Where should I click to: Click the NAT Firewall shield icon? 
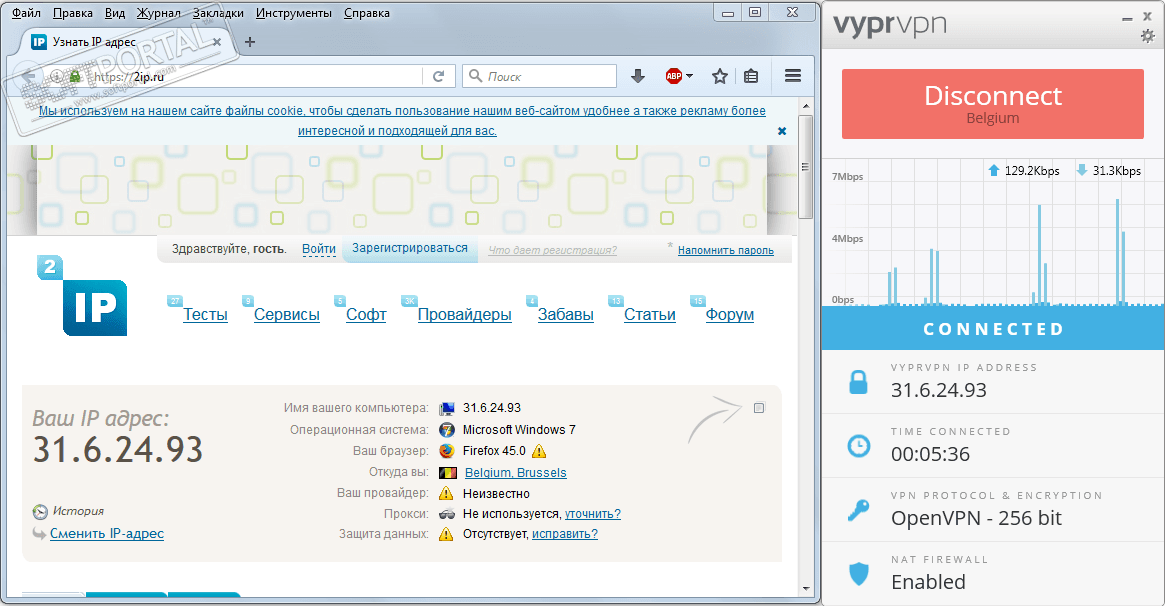click(859, 573)
